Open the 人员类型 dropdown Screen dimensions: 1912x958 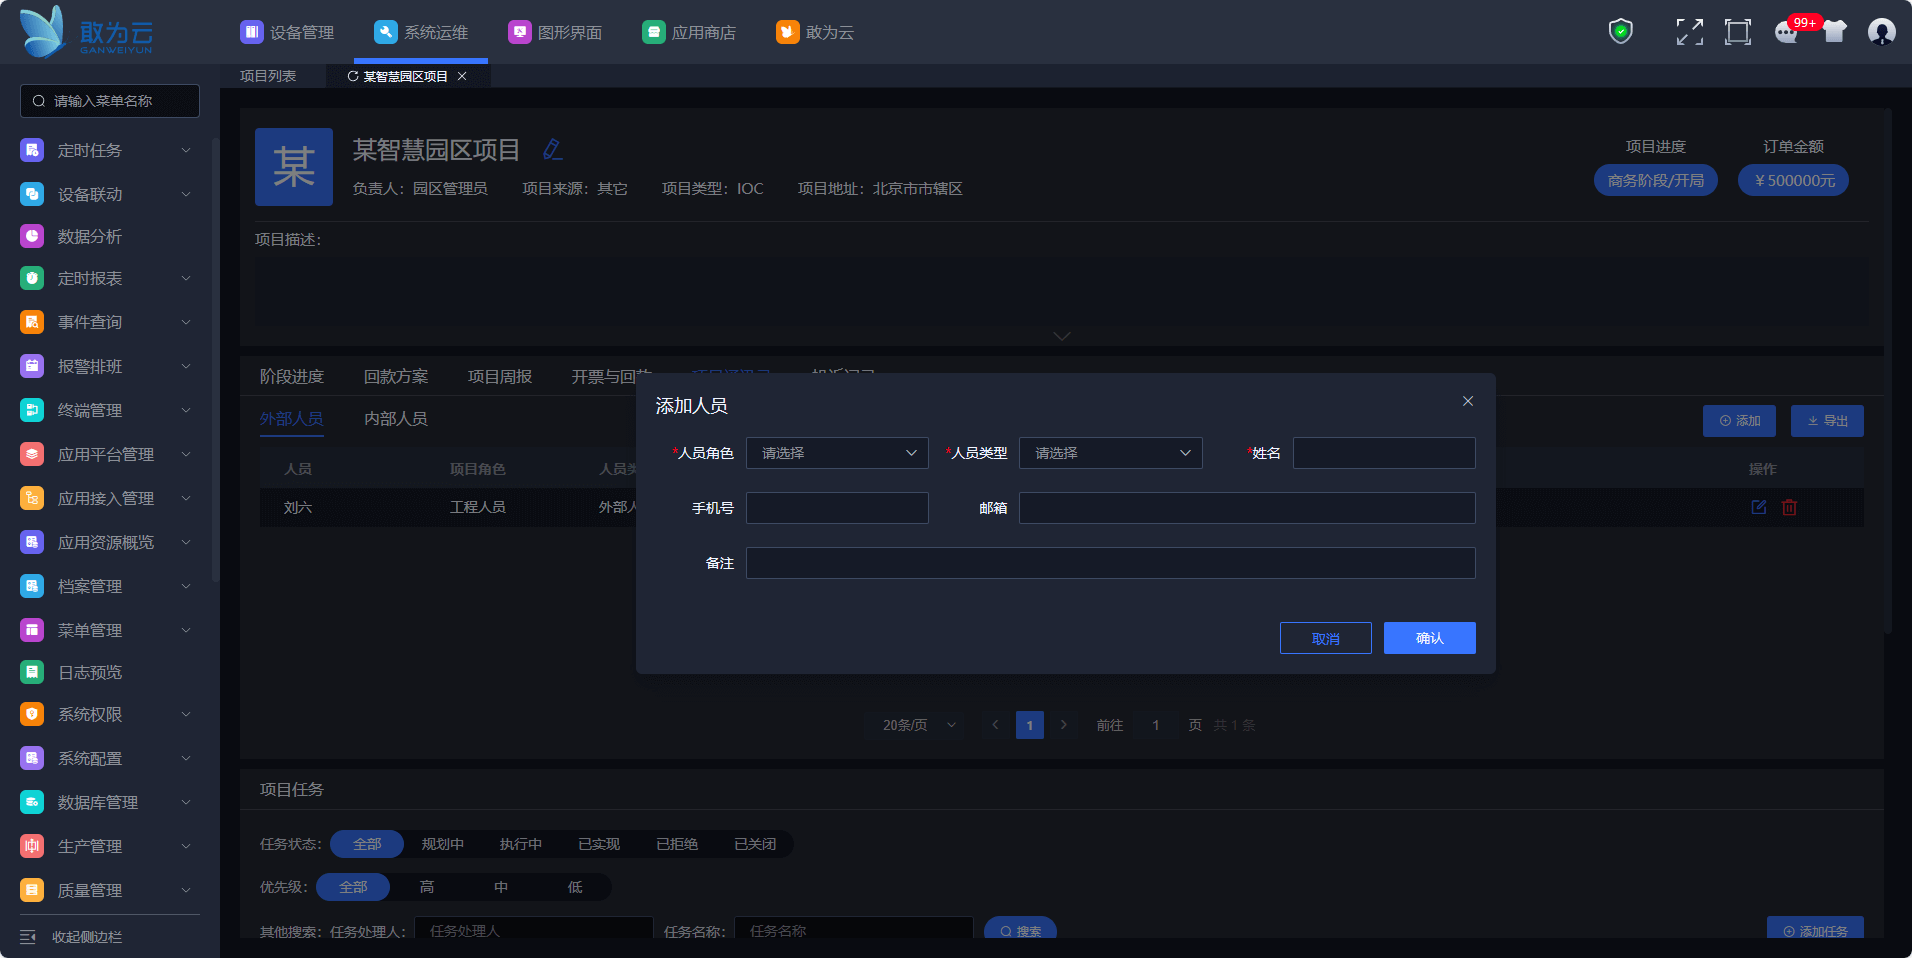[1110, 453]
